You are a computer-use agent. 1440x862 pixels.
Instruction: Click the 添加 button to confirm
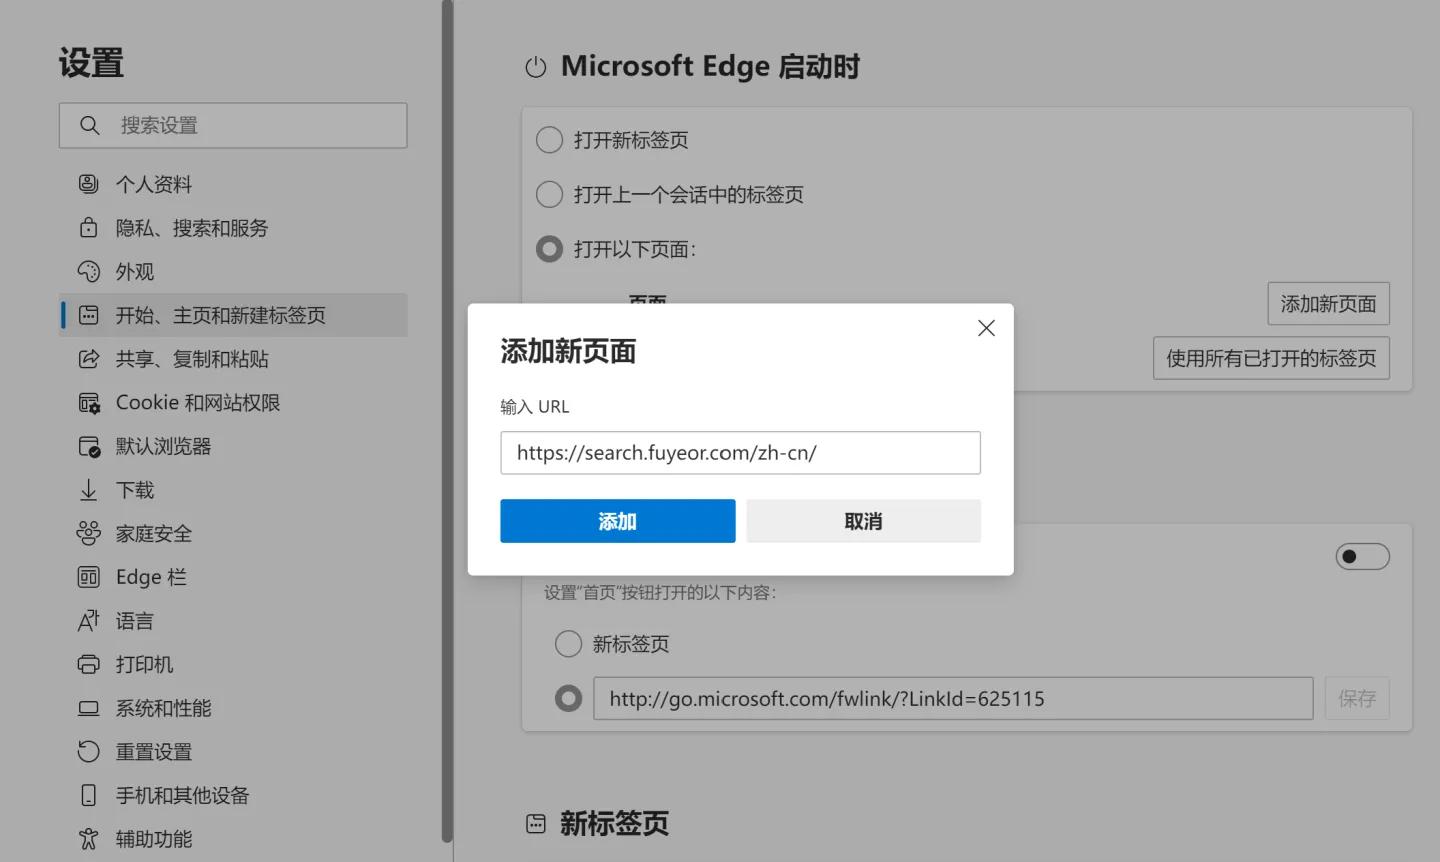(x=617, y=520)
